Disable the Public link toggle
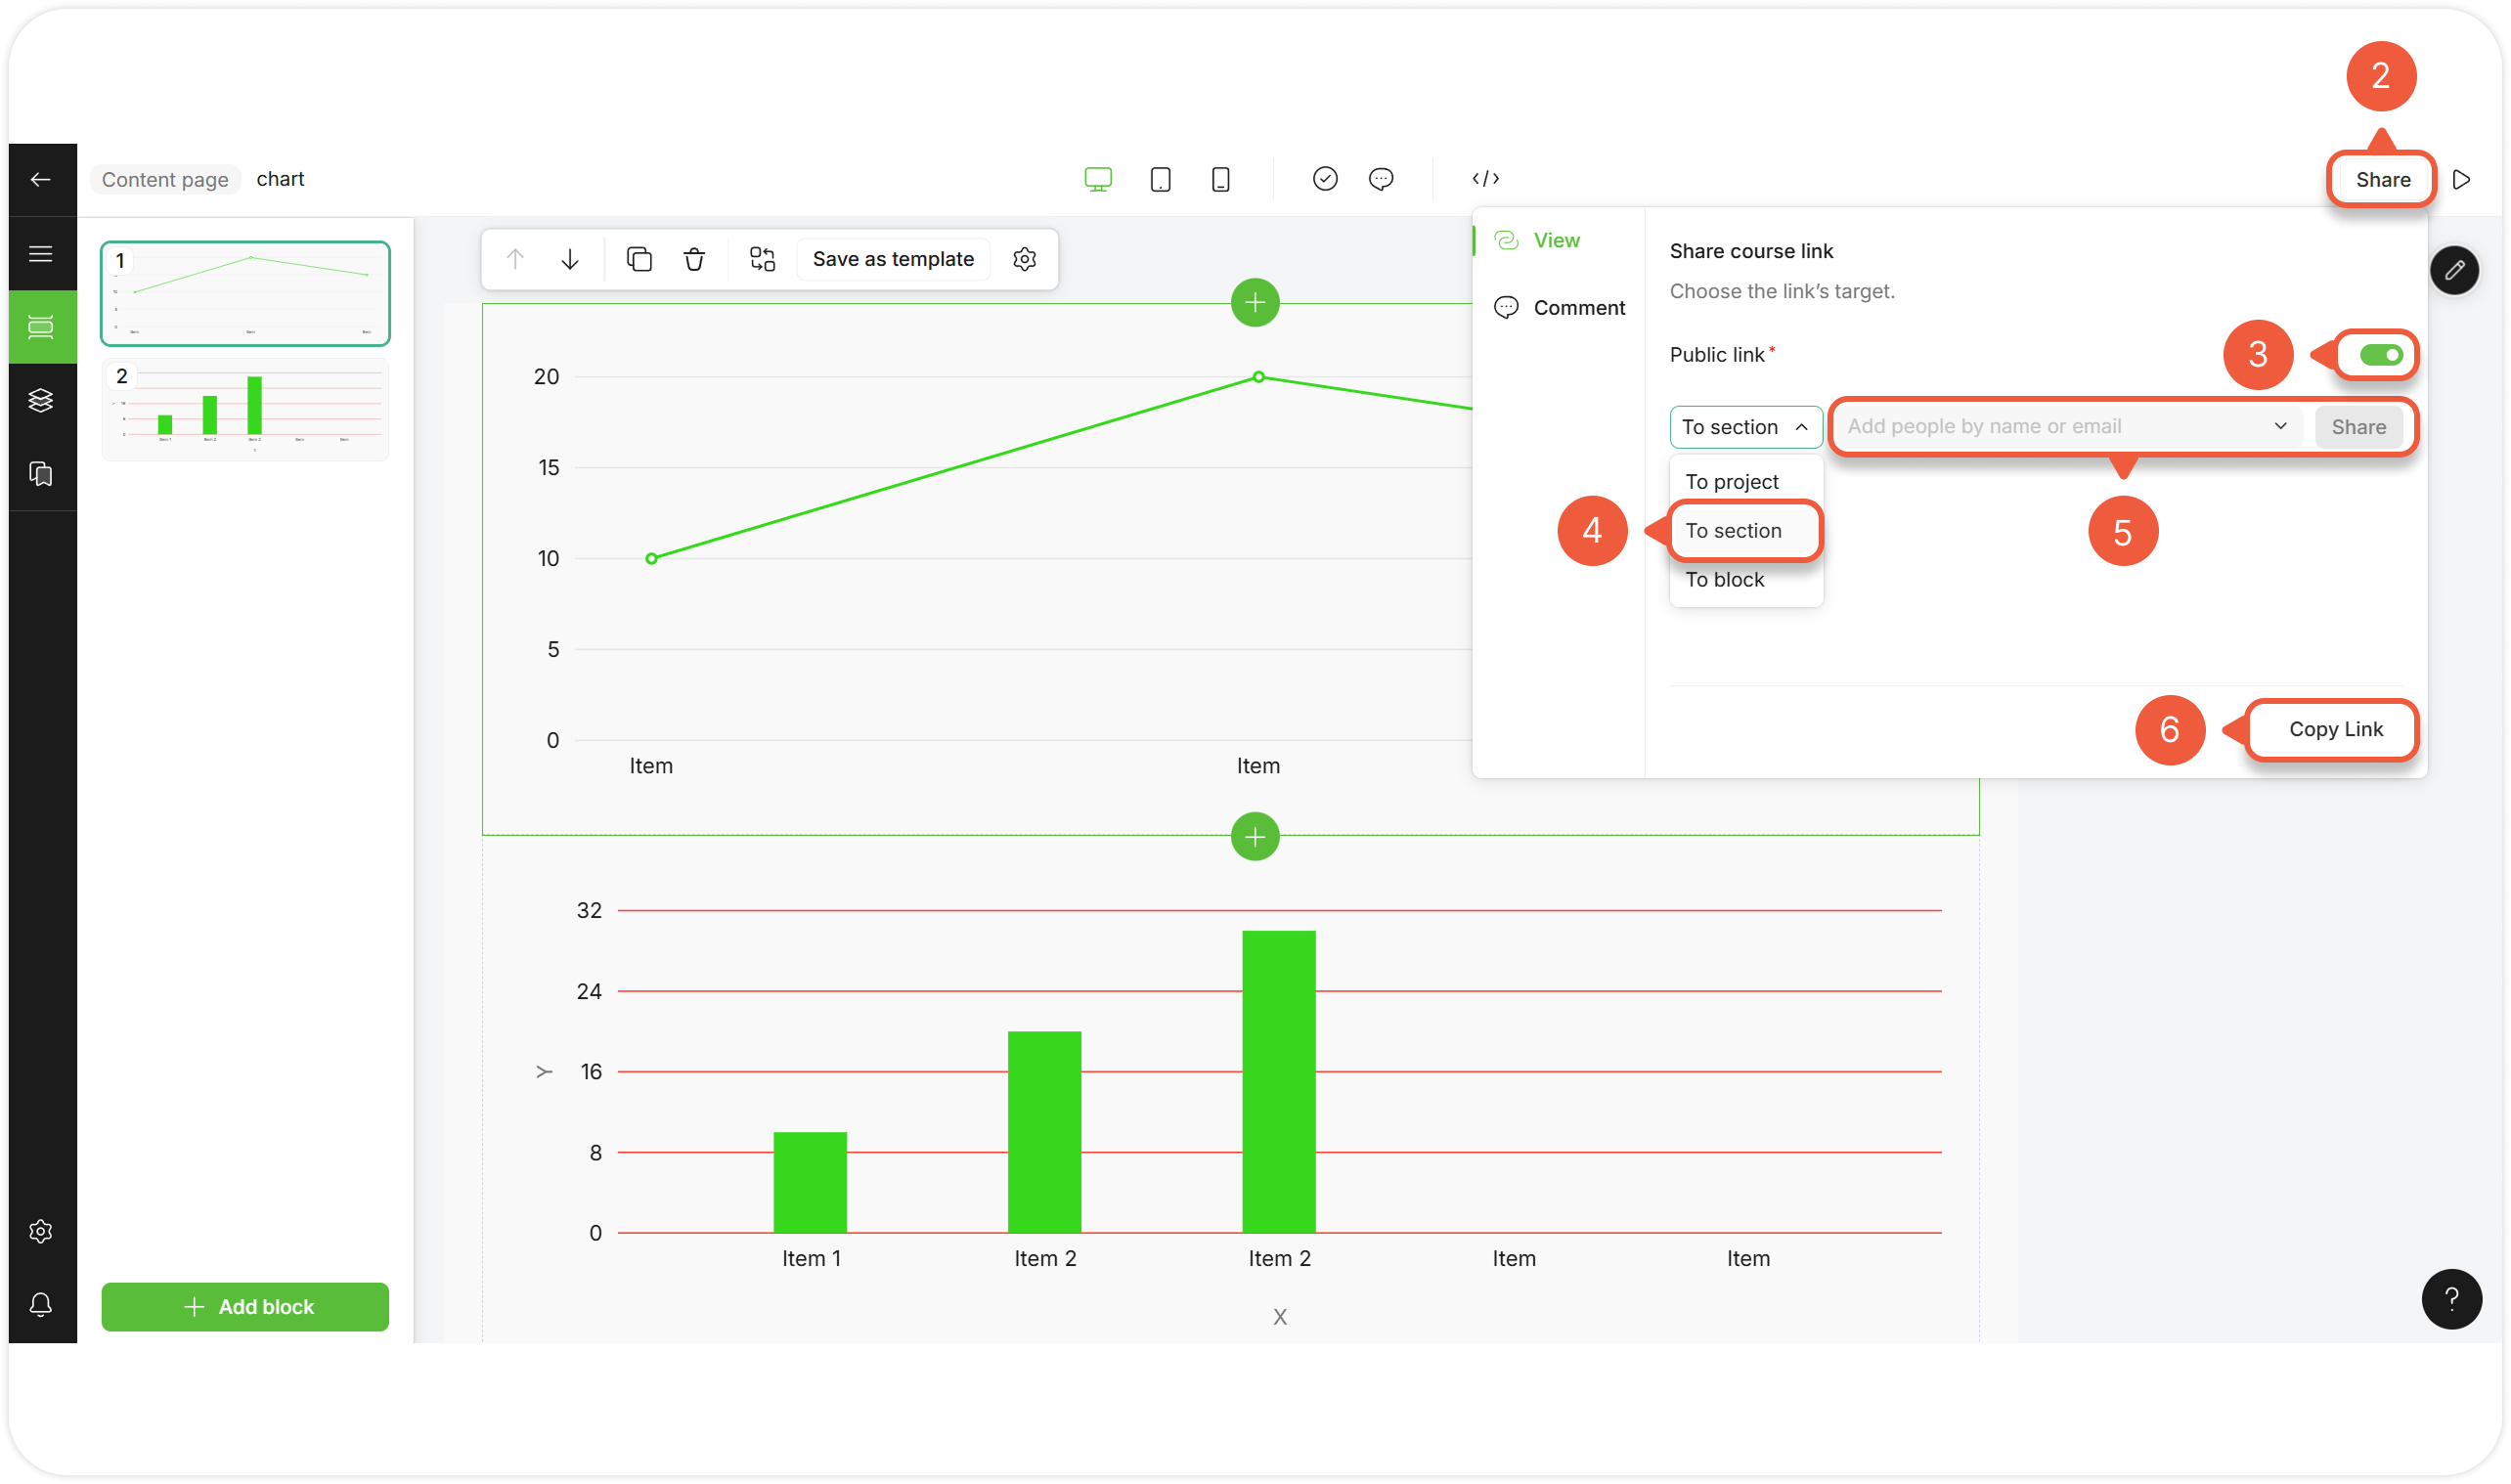The width and height of the screenshot is (2511, 1484). [2380, 355]
